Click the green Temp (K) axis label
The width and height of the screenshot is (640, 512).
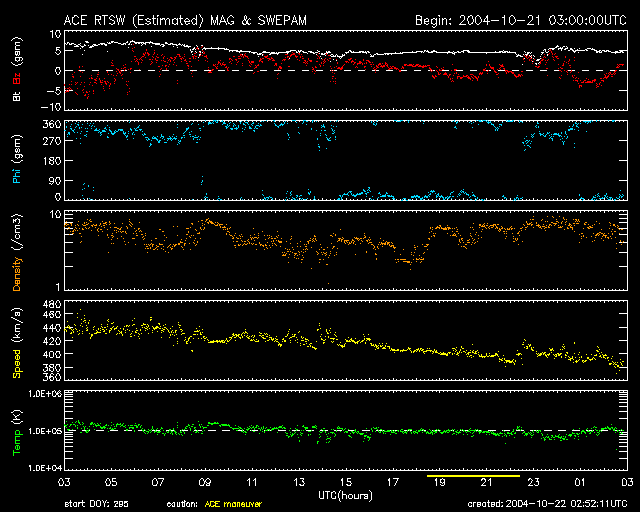pyautogui.click(x=18, y=429)
